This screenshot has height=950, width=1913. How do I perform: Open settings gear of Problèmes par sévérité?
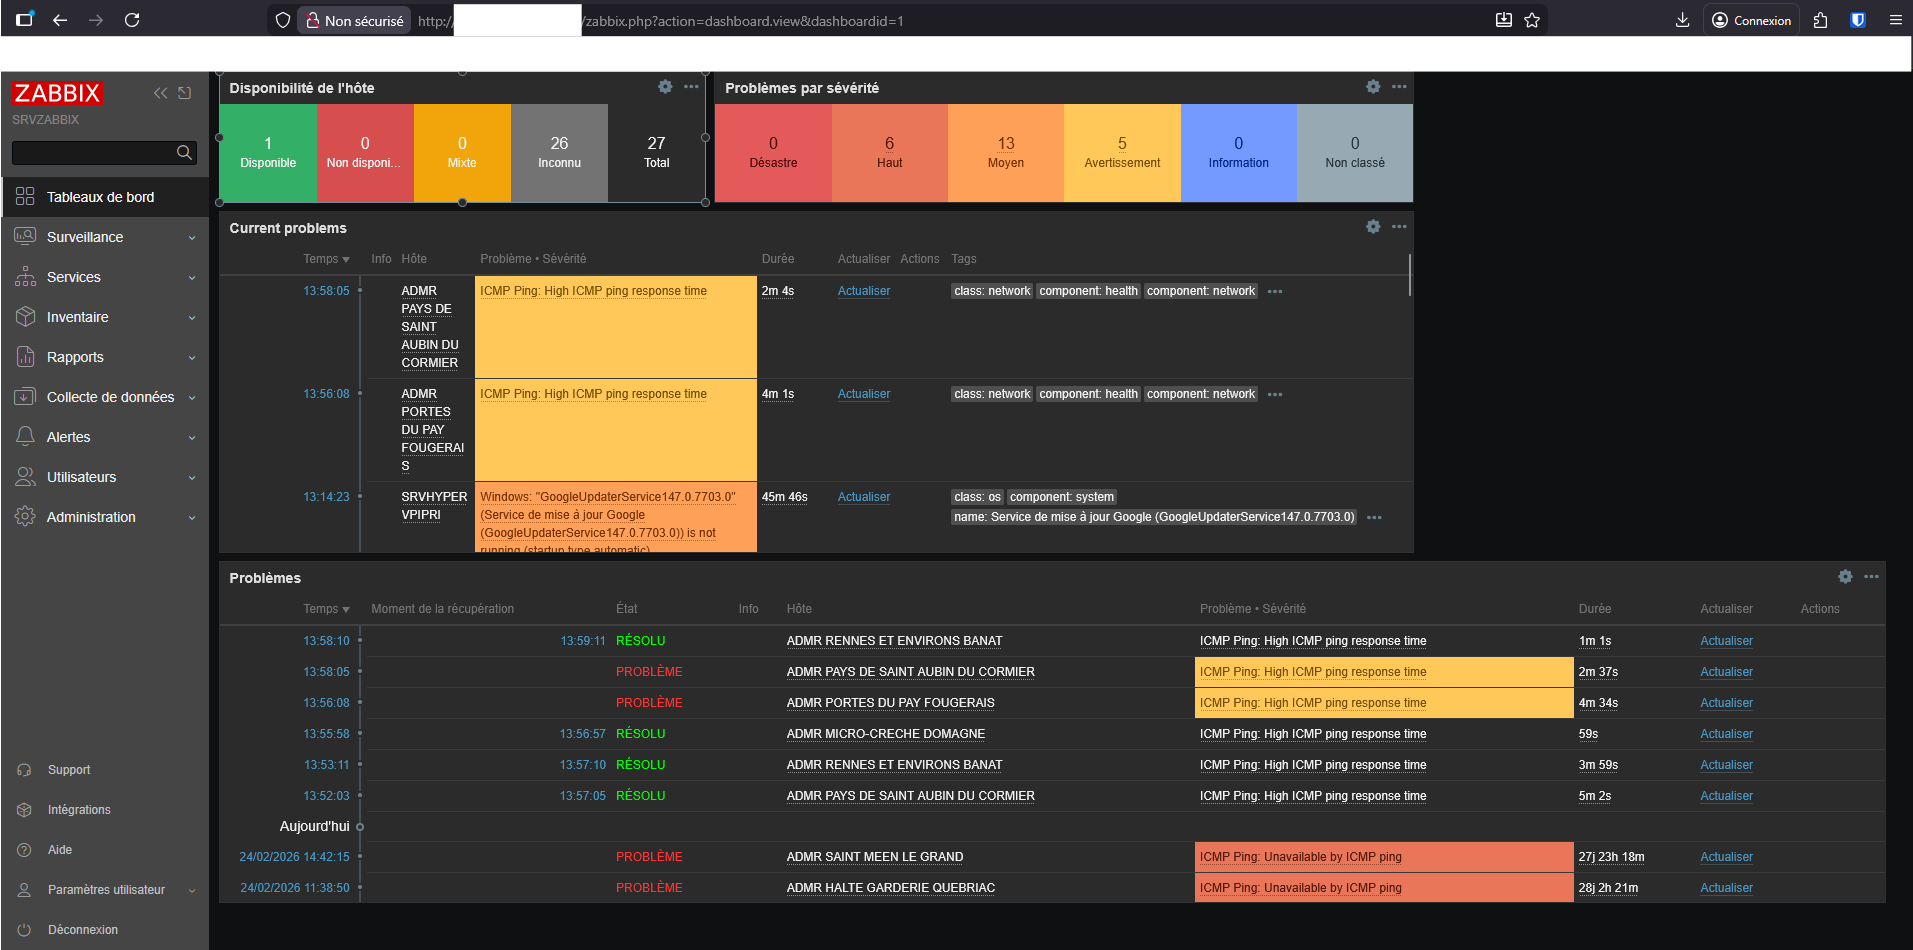click(x=1373, y=87)
